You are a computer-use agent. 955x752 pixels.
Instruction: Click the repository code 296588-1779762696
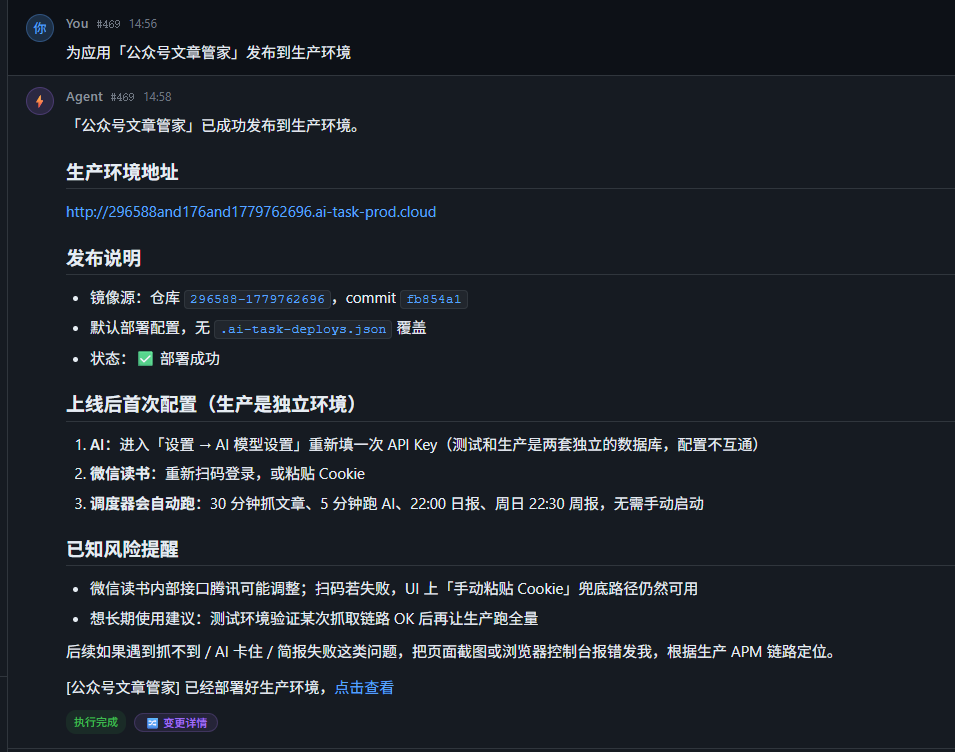coord(257,299)
